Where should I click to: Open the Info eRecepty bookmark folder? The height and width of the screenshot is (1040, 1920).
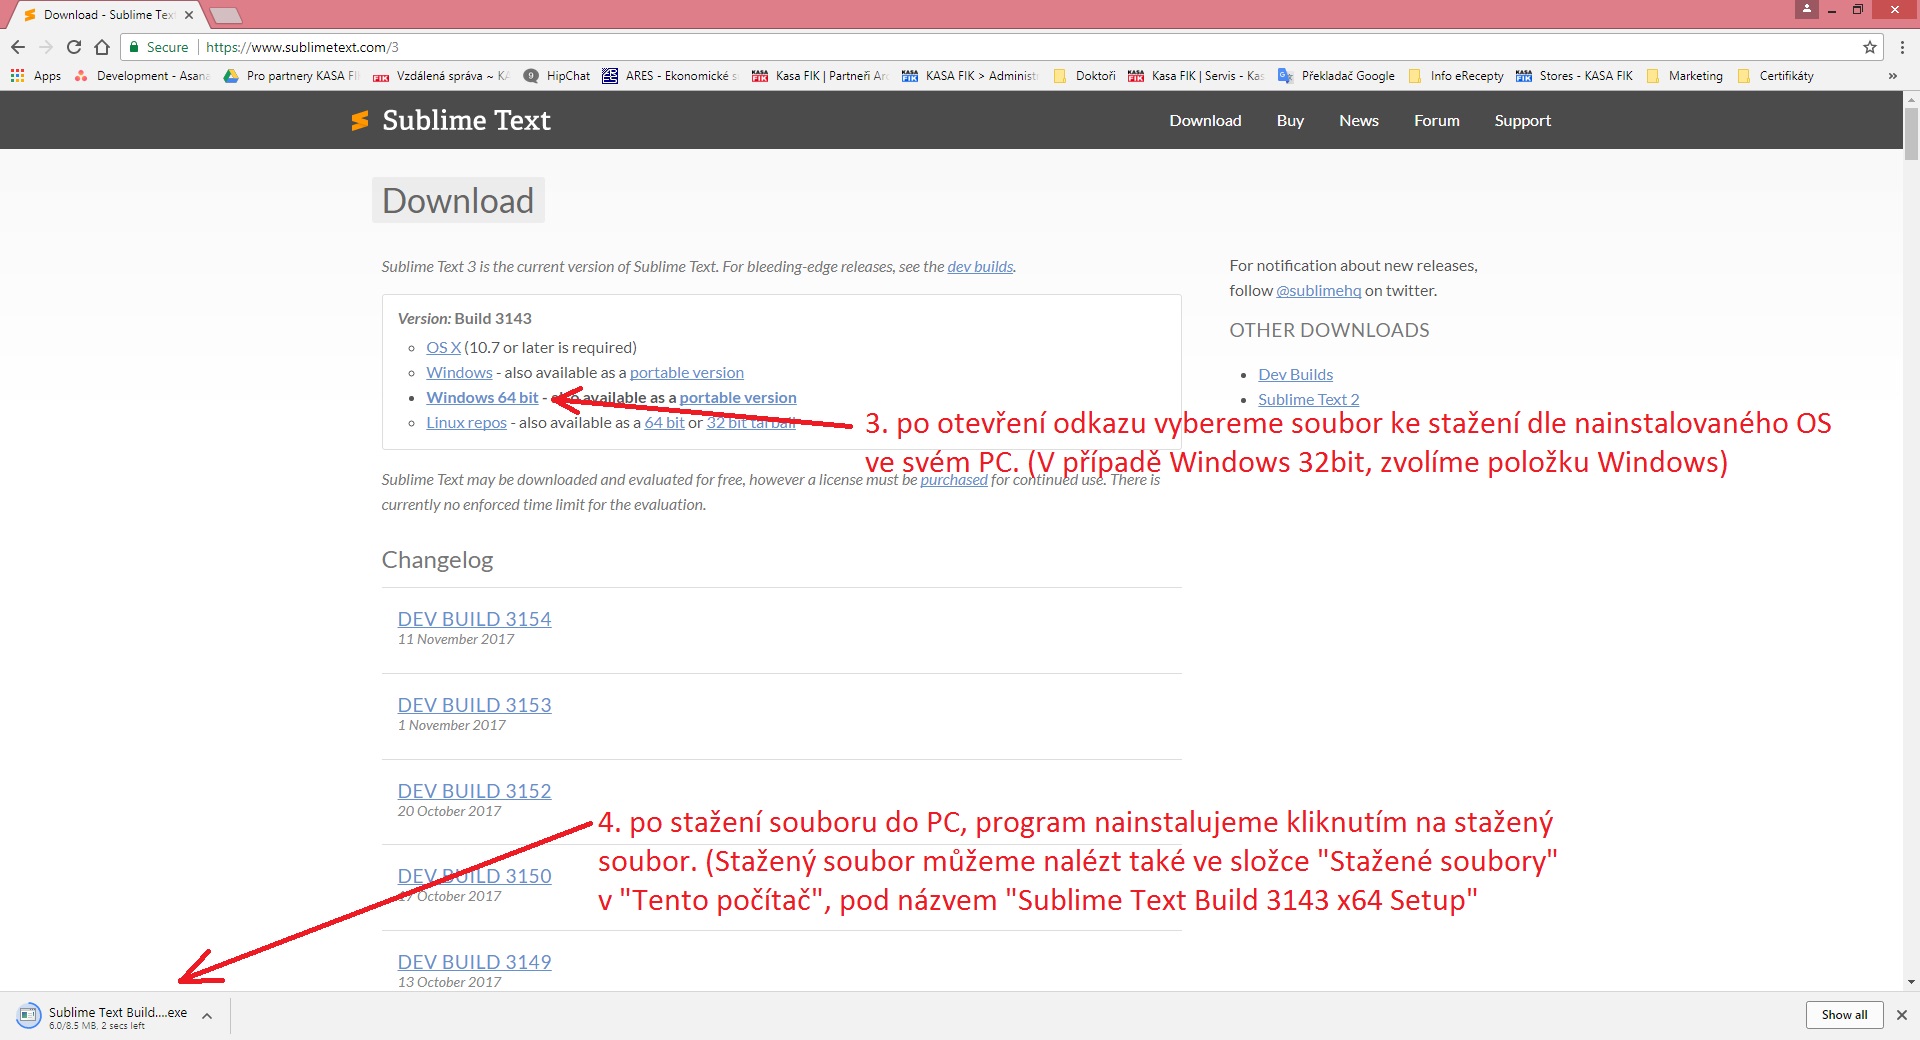point(1455,76)
